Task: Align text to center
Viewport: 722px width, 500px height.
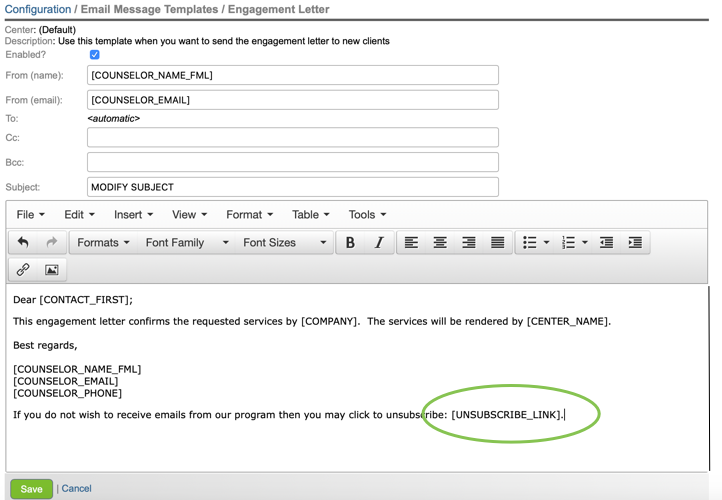Action: tap(440, 243)
